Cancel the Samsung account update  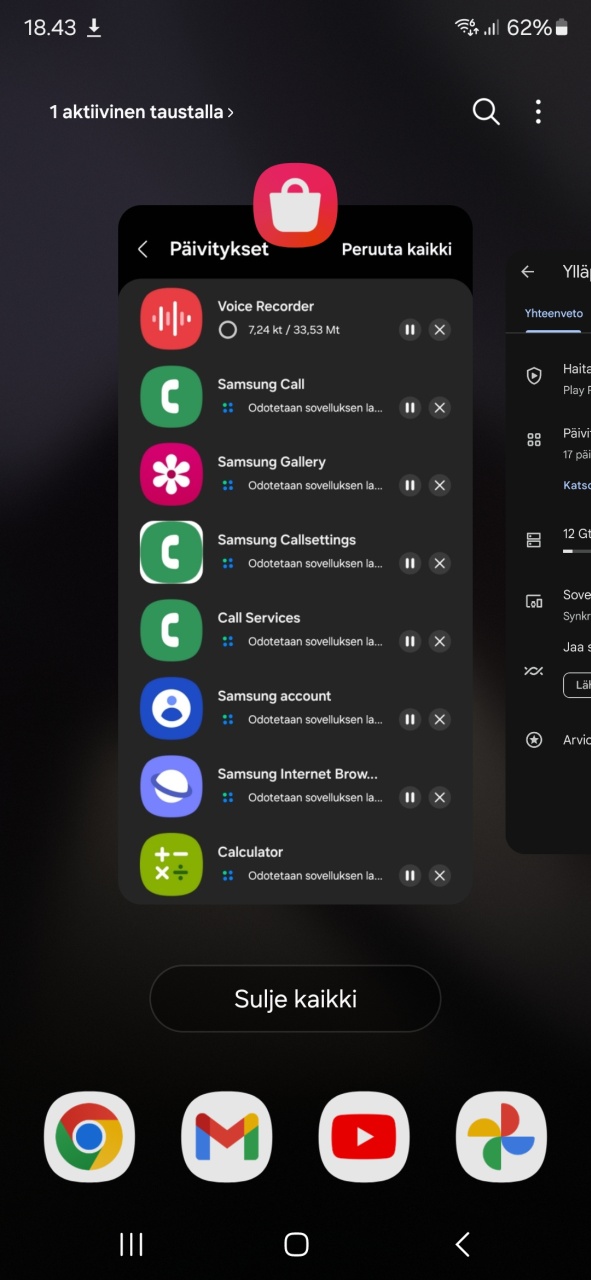pyautogui.click(x=439, y=719)
